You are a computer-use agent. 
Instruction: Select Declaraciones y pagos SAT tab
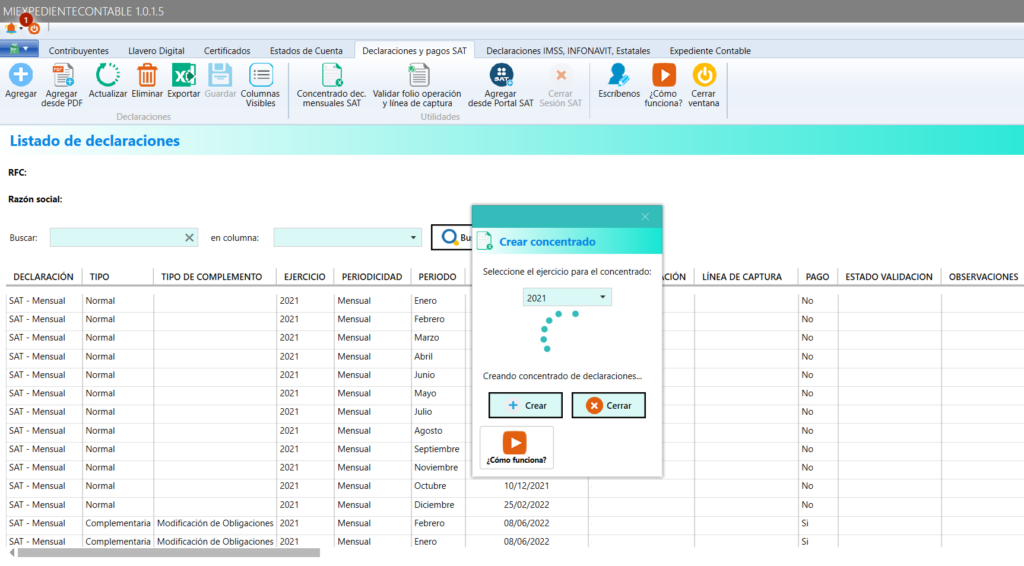(414, 51)
